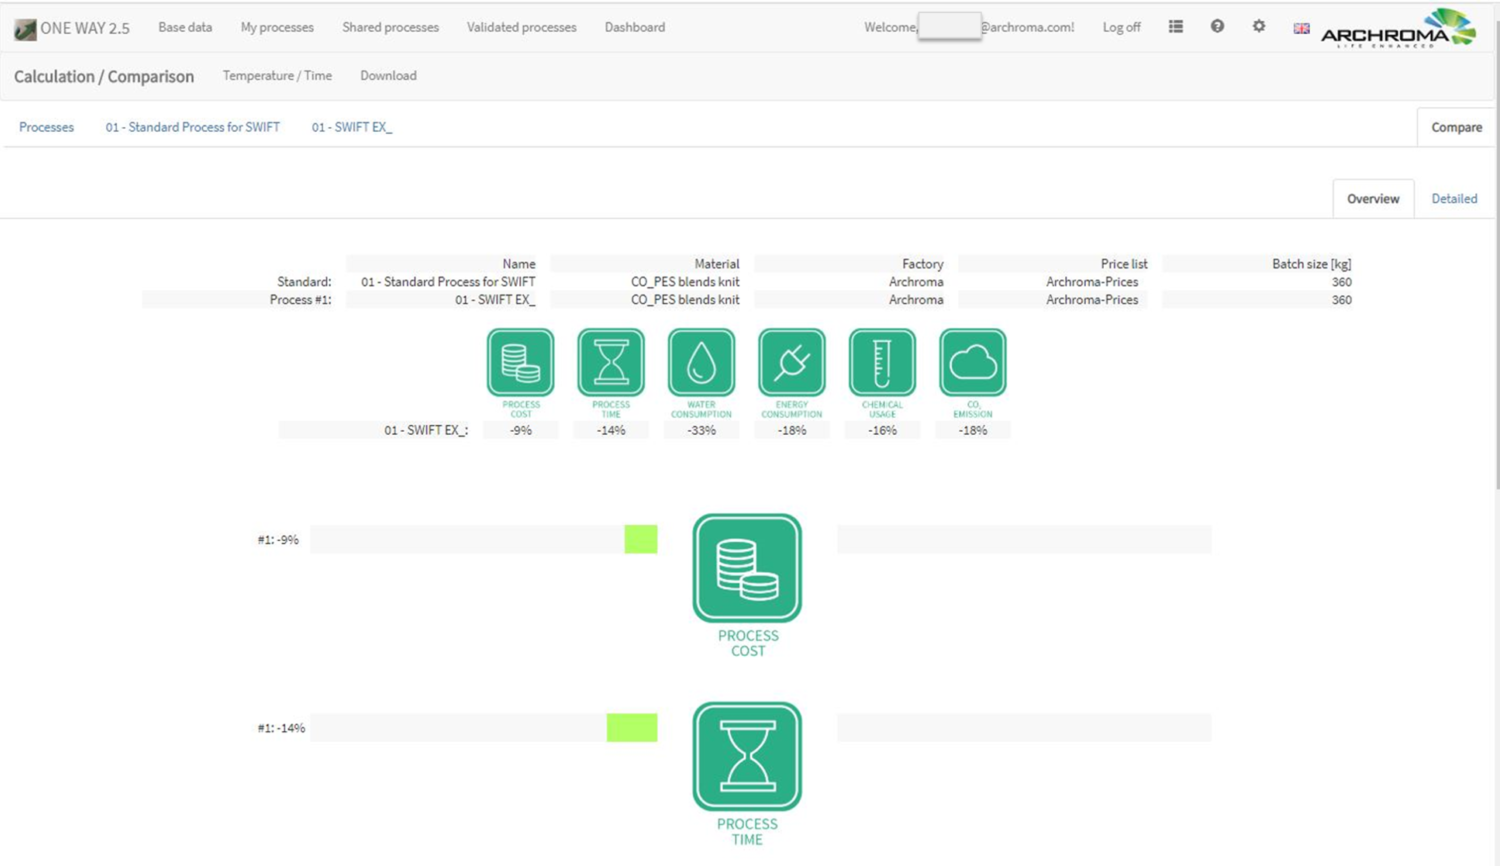
Task: Click 'CO_PES blends knit' in Standard row
Action: pyautogui.click(x=685, y=282)
